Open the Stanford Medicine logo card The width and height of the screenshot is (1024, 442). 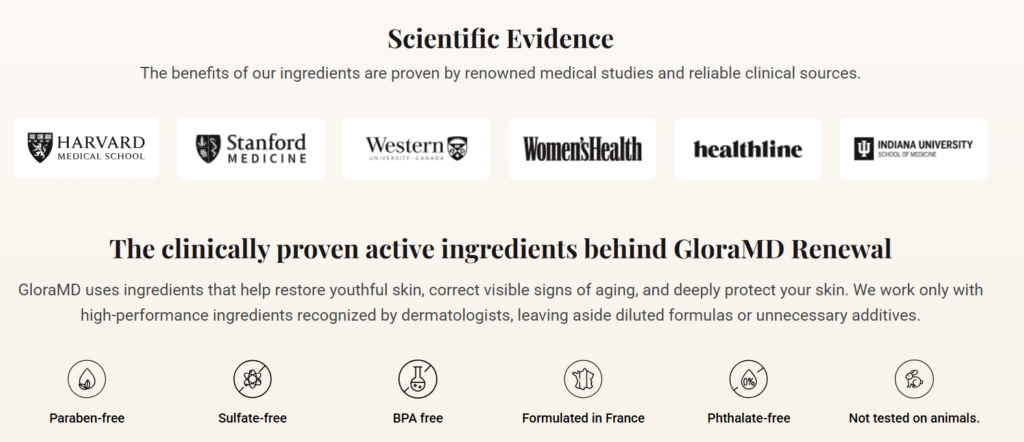[x=251, y=148]
